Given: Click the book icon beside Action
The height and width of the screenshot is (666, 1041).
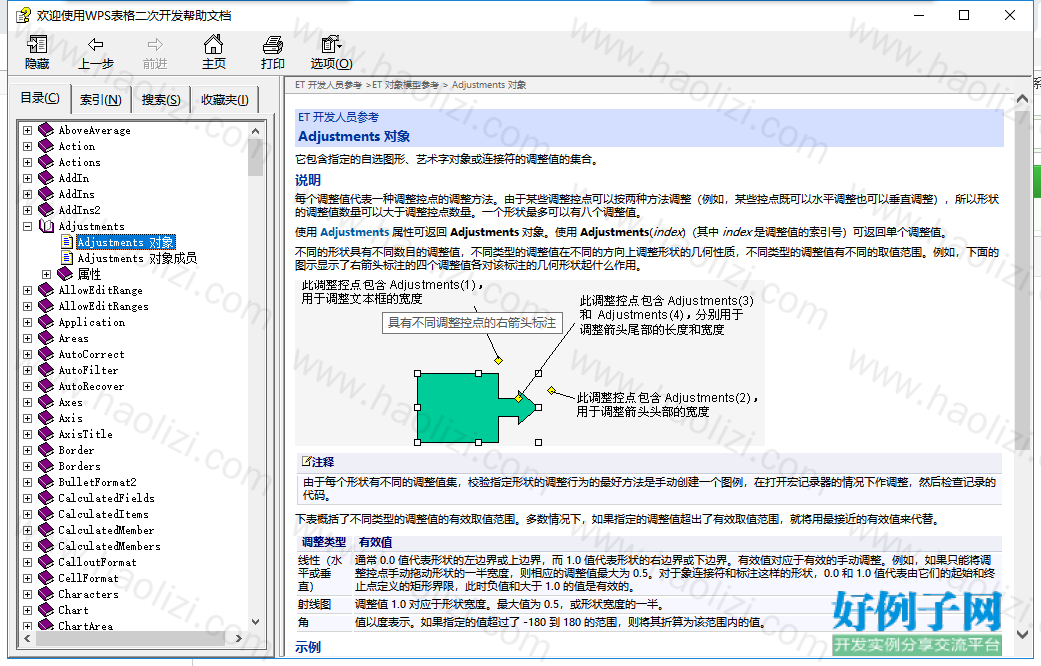Looking at the screenshot, I should (x=46, y=145).
